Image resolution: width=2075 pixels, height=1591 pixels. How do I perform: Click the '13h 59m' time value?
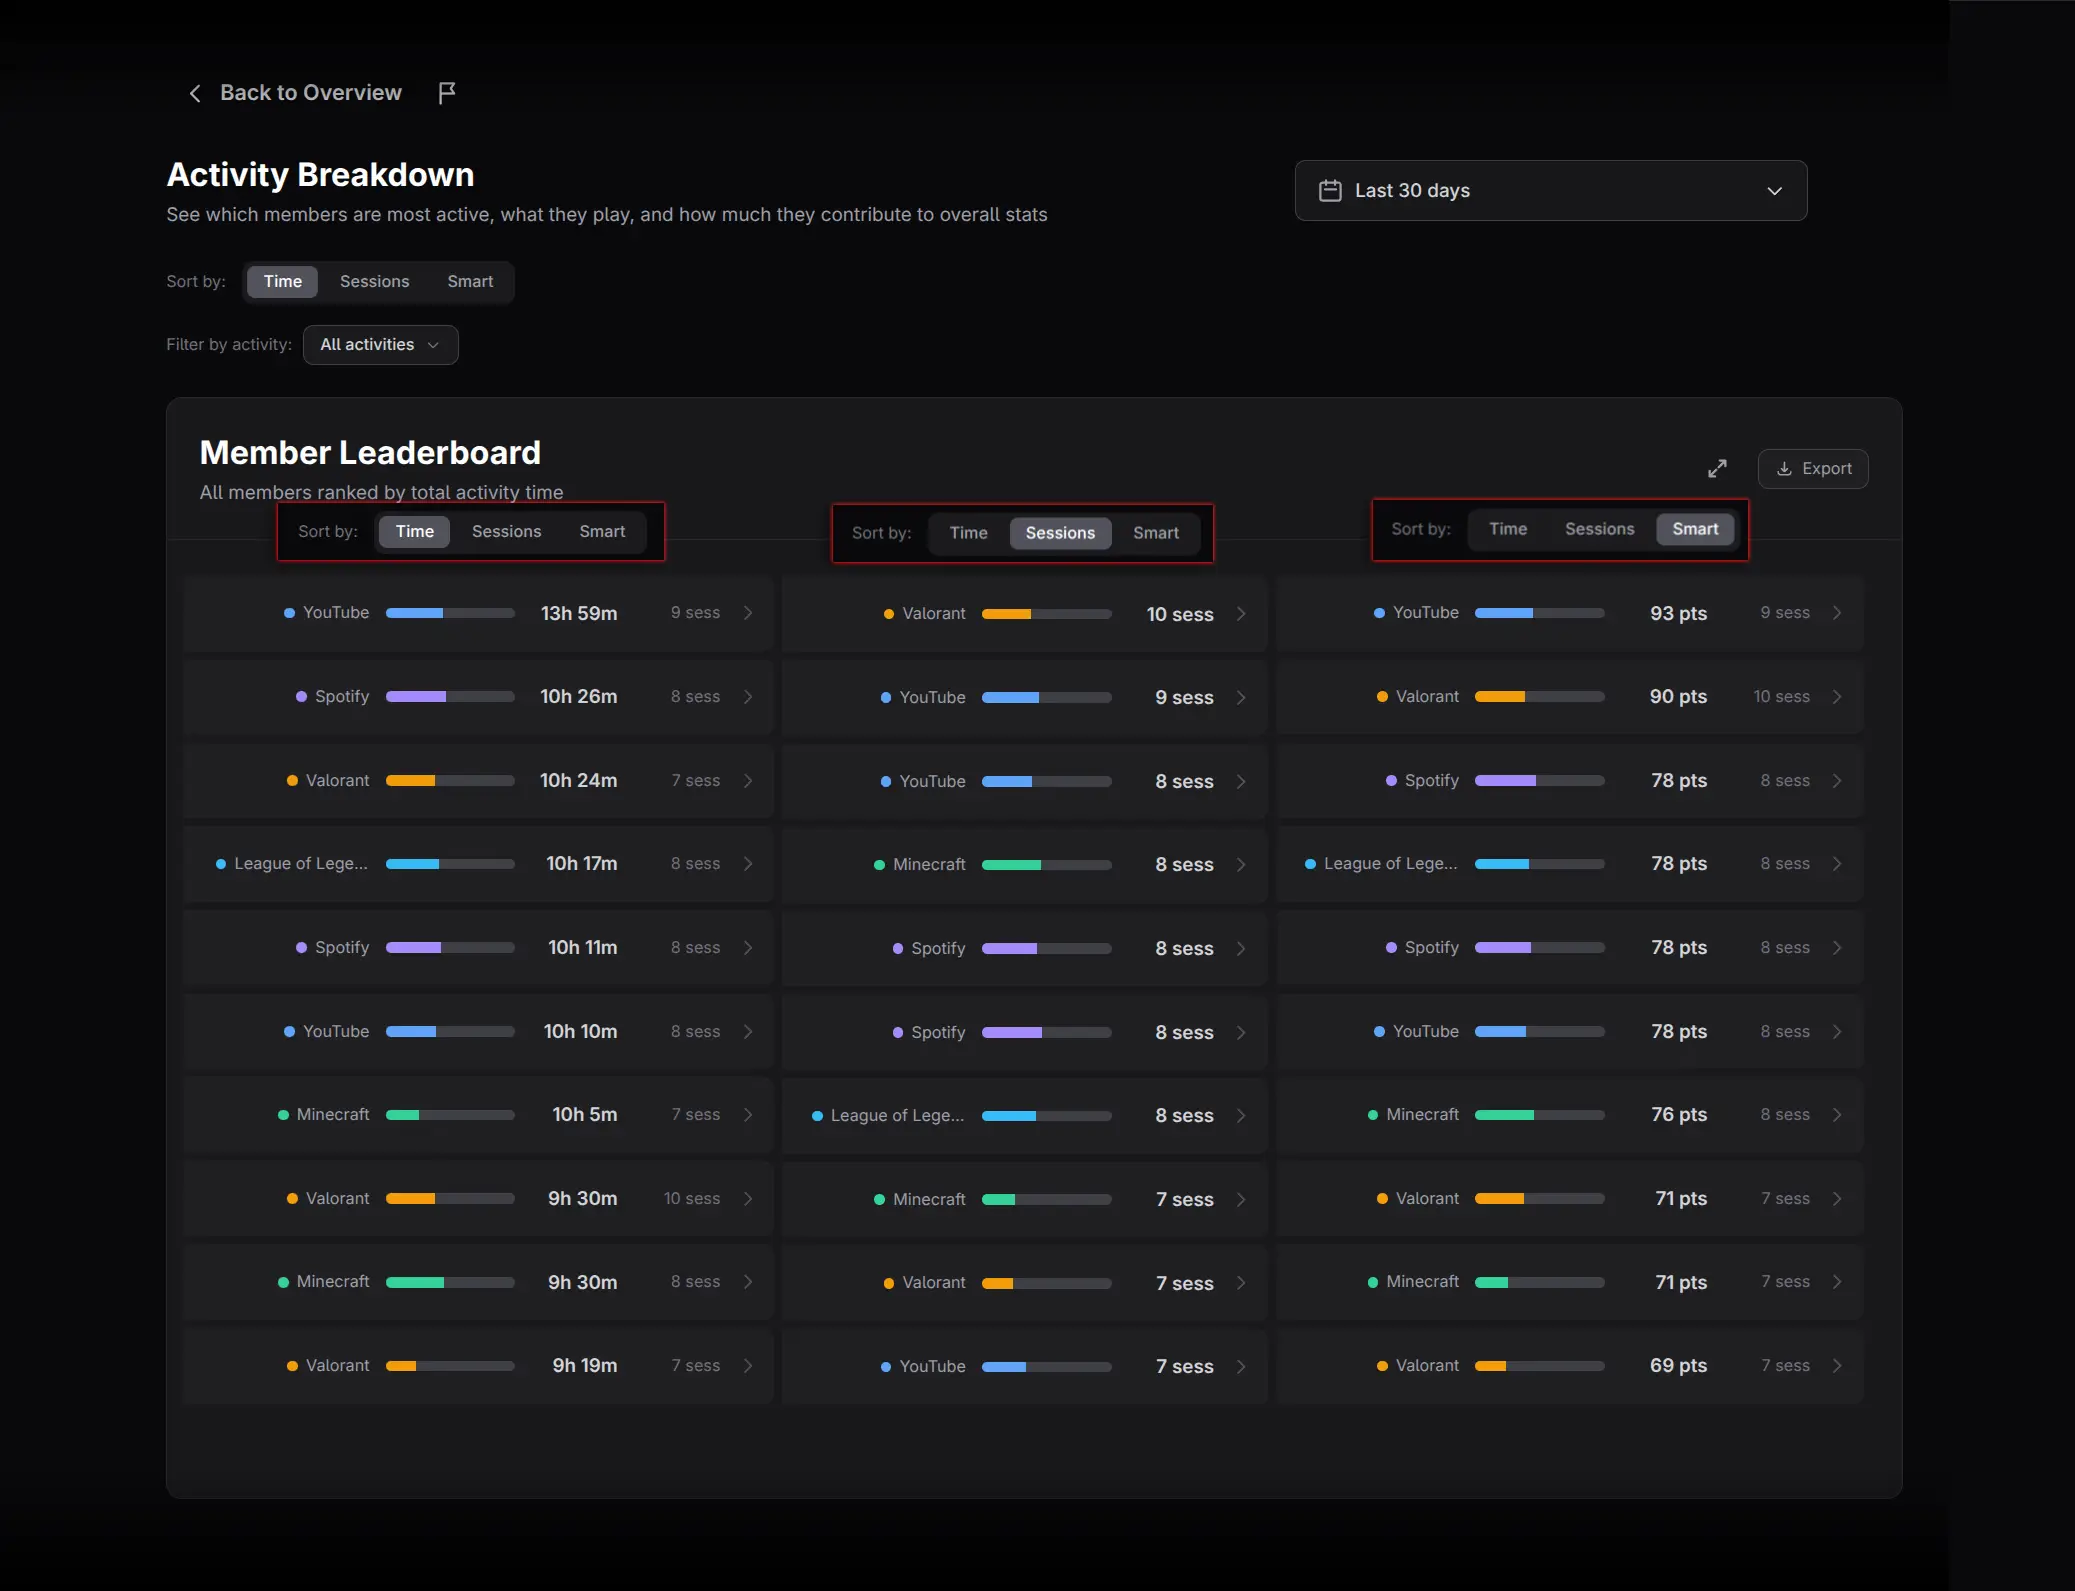(579, 613)
